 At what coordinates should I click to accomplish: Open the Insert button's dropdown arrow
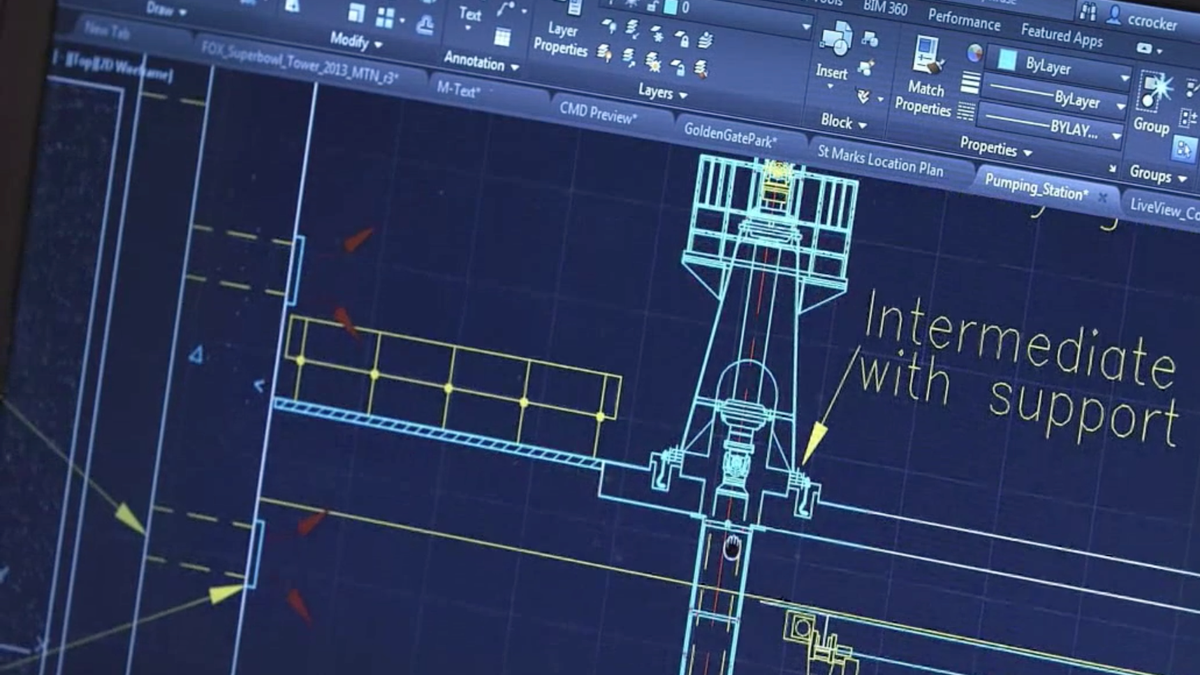pos(829,87)
